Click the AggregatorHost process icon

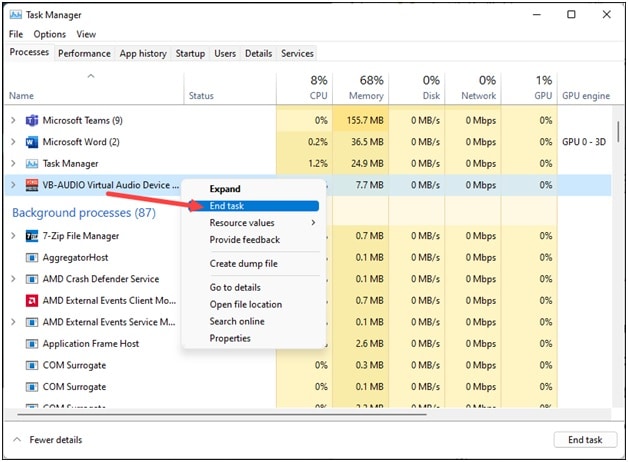click(x=32, y=258)
